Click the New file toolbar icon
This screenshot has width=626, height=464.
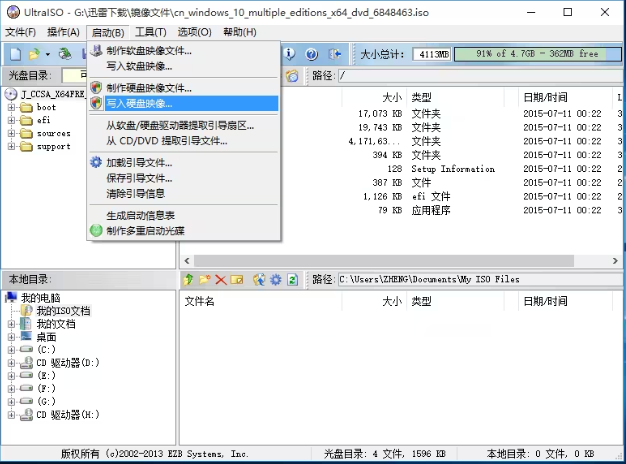tap(15, 54)
